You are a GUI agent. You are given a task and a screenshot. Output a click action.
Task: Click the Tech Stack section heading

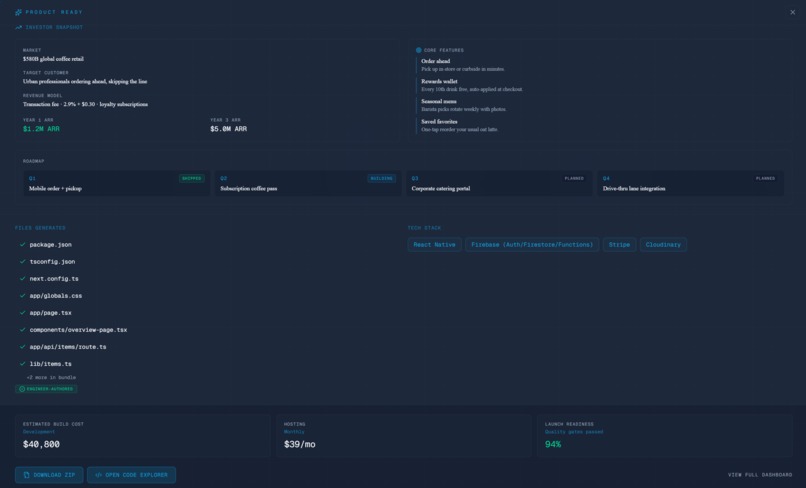tap(424, 228)
